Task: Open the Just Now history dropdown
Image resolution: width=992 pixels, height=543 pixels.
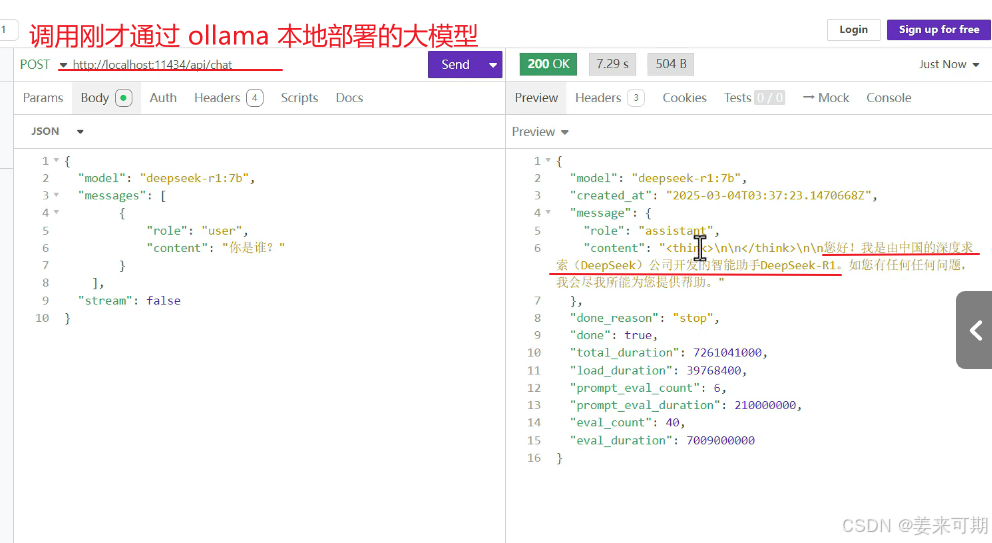Action: pos(949,65)
